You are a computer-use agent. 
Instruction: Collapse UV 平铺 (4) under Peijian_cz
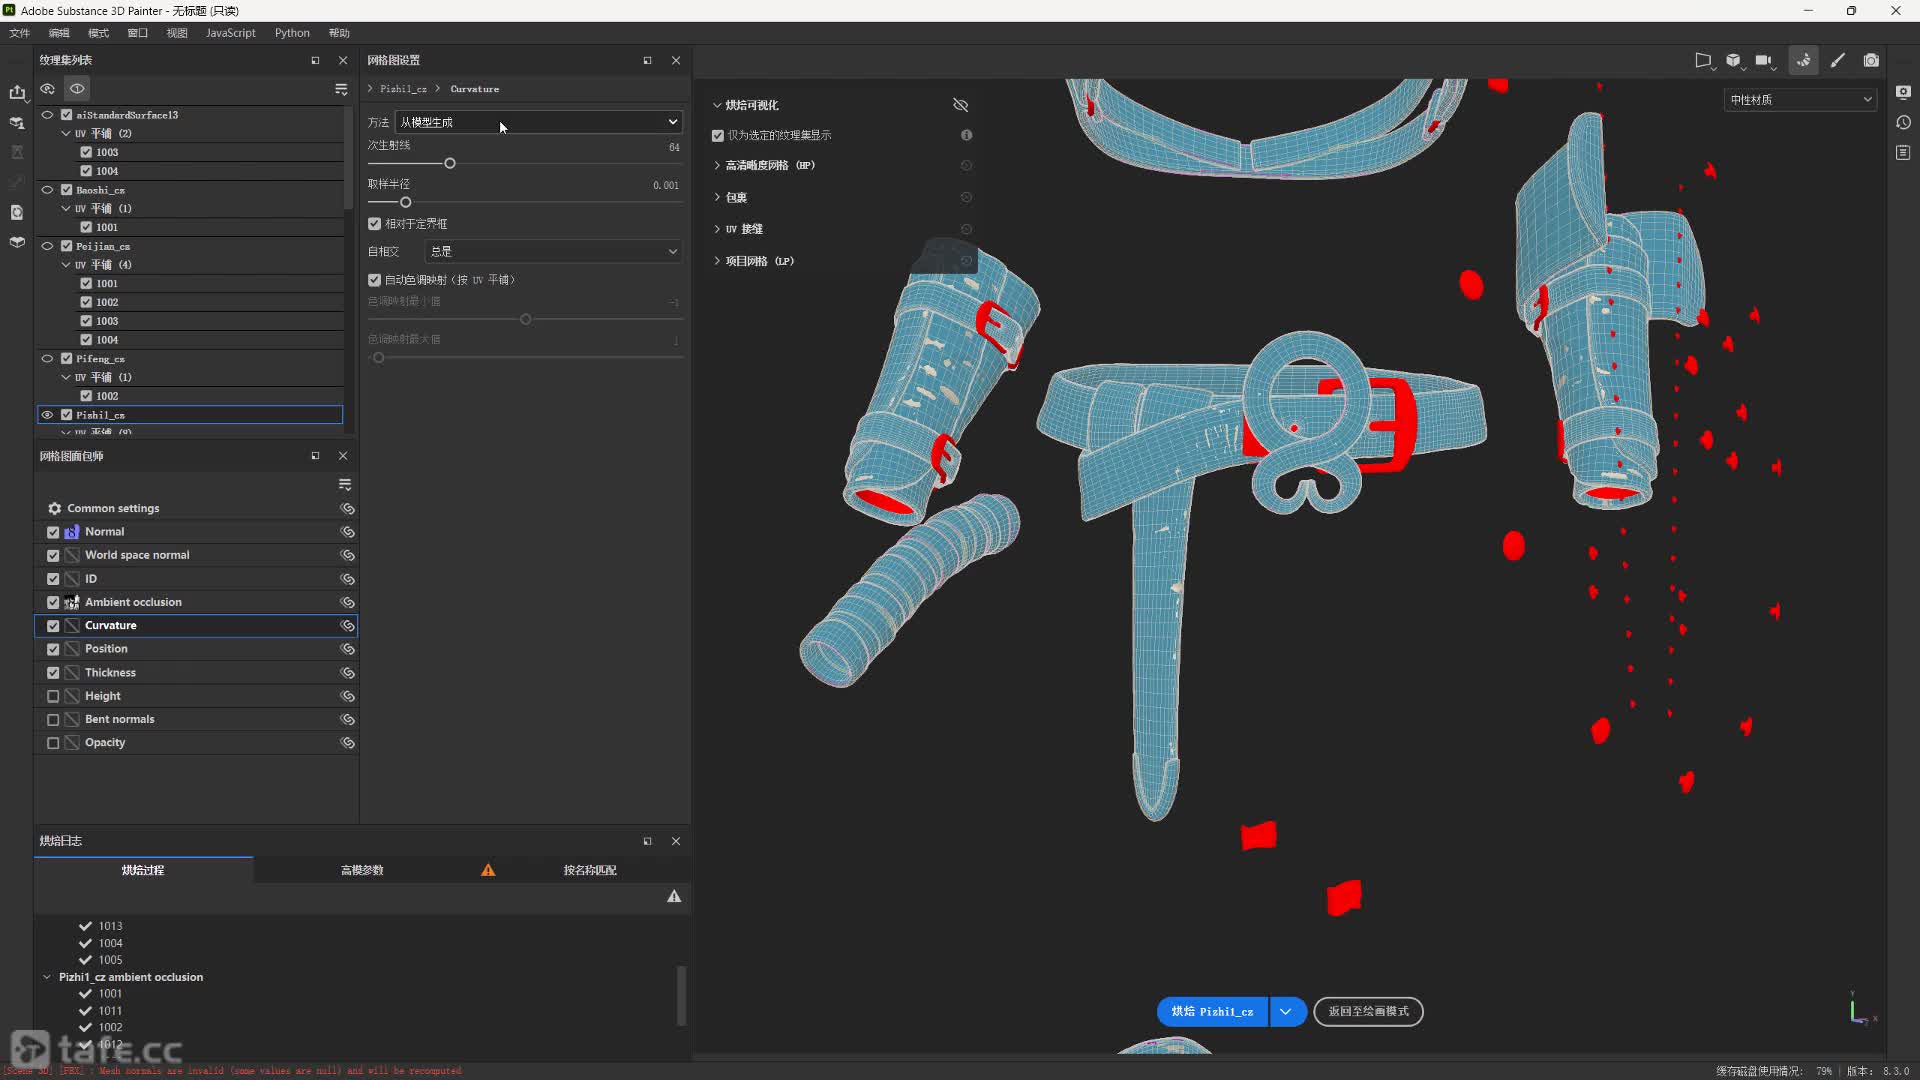tap(66, 265)
